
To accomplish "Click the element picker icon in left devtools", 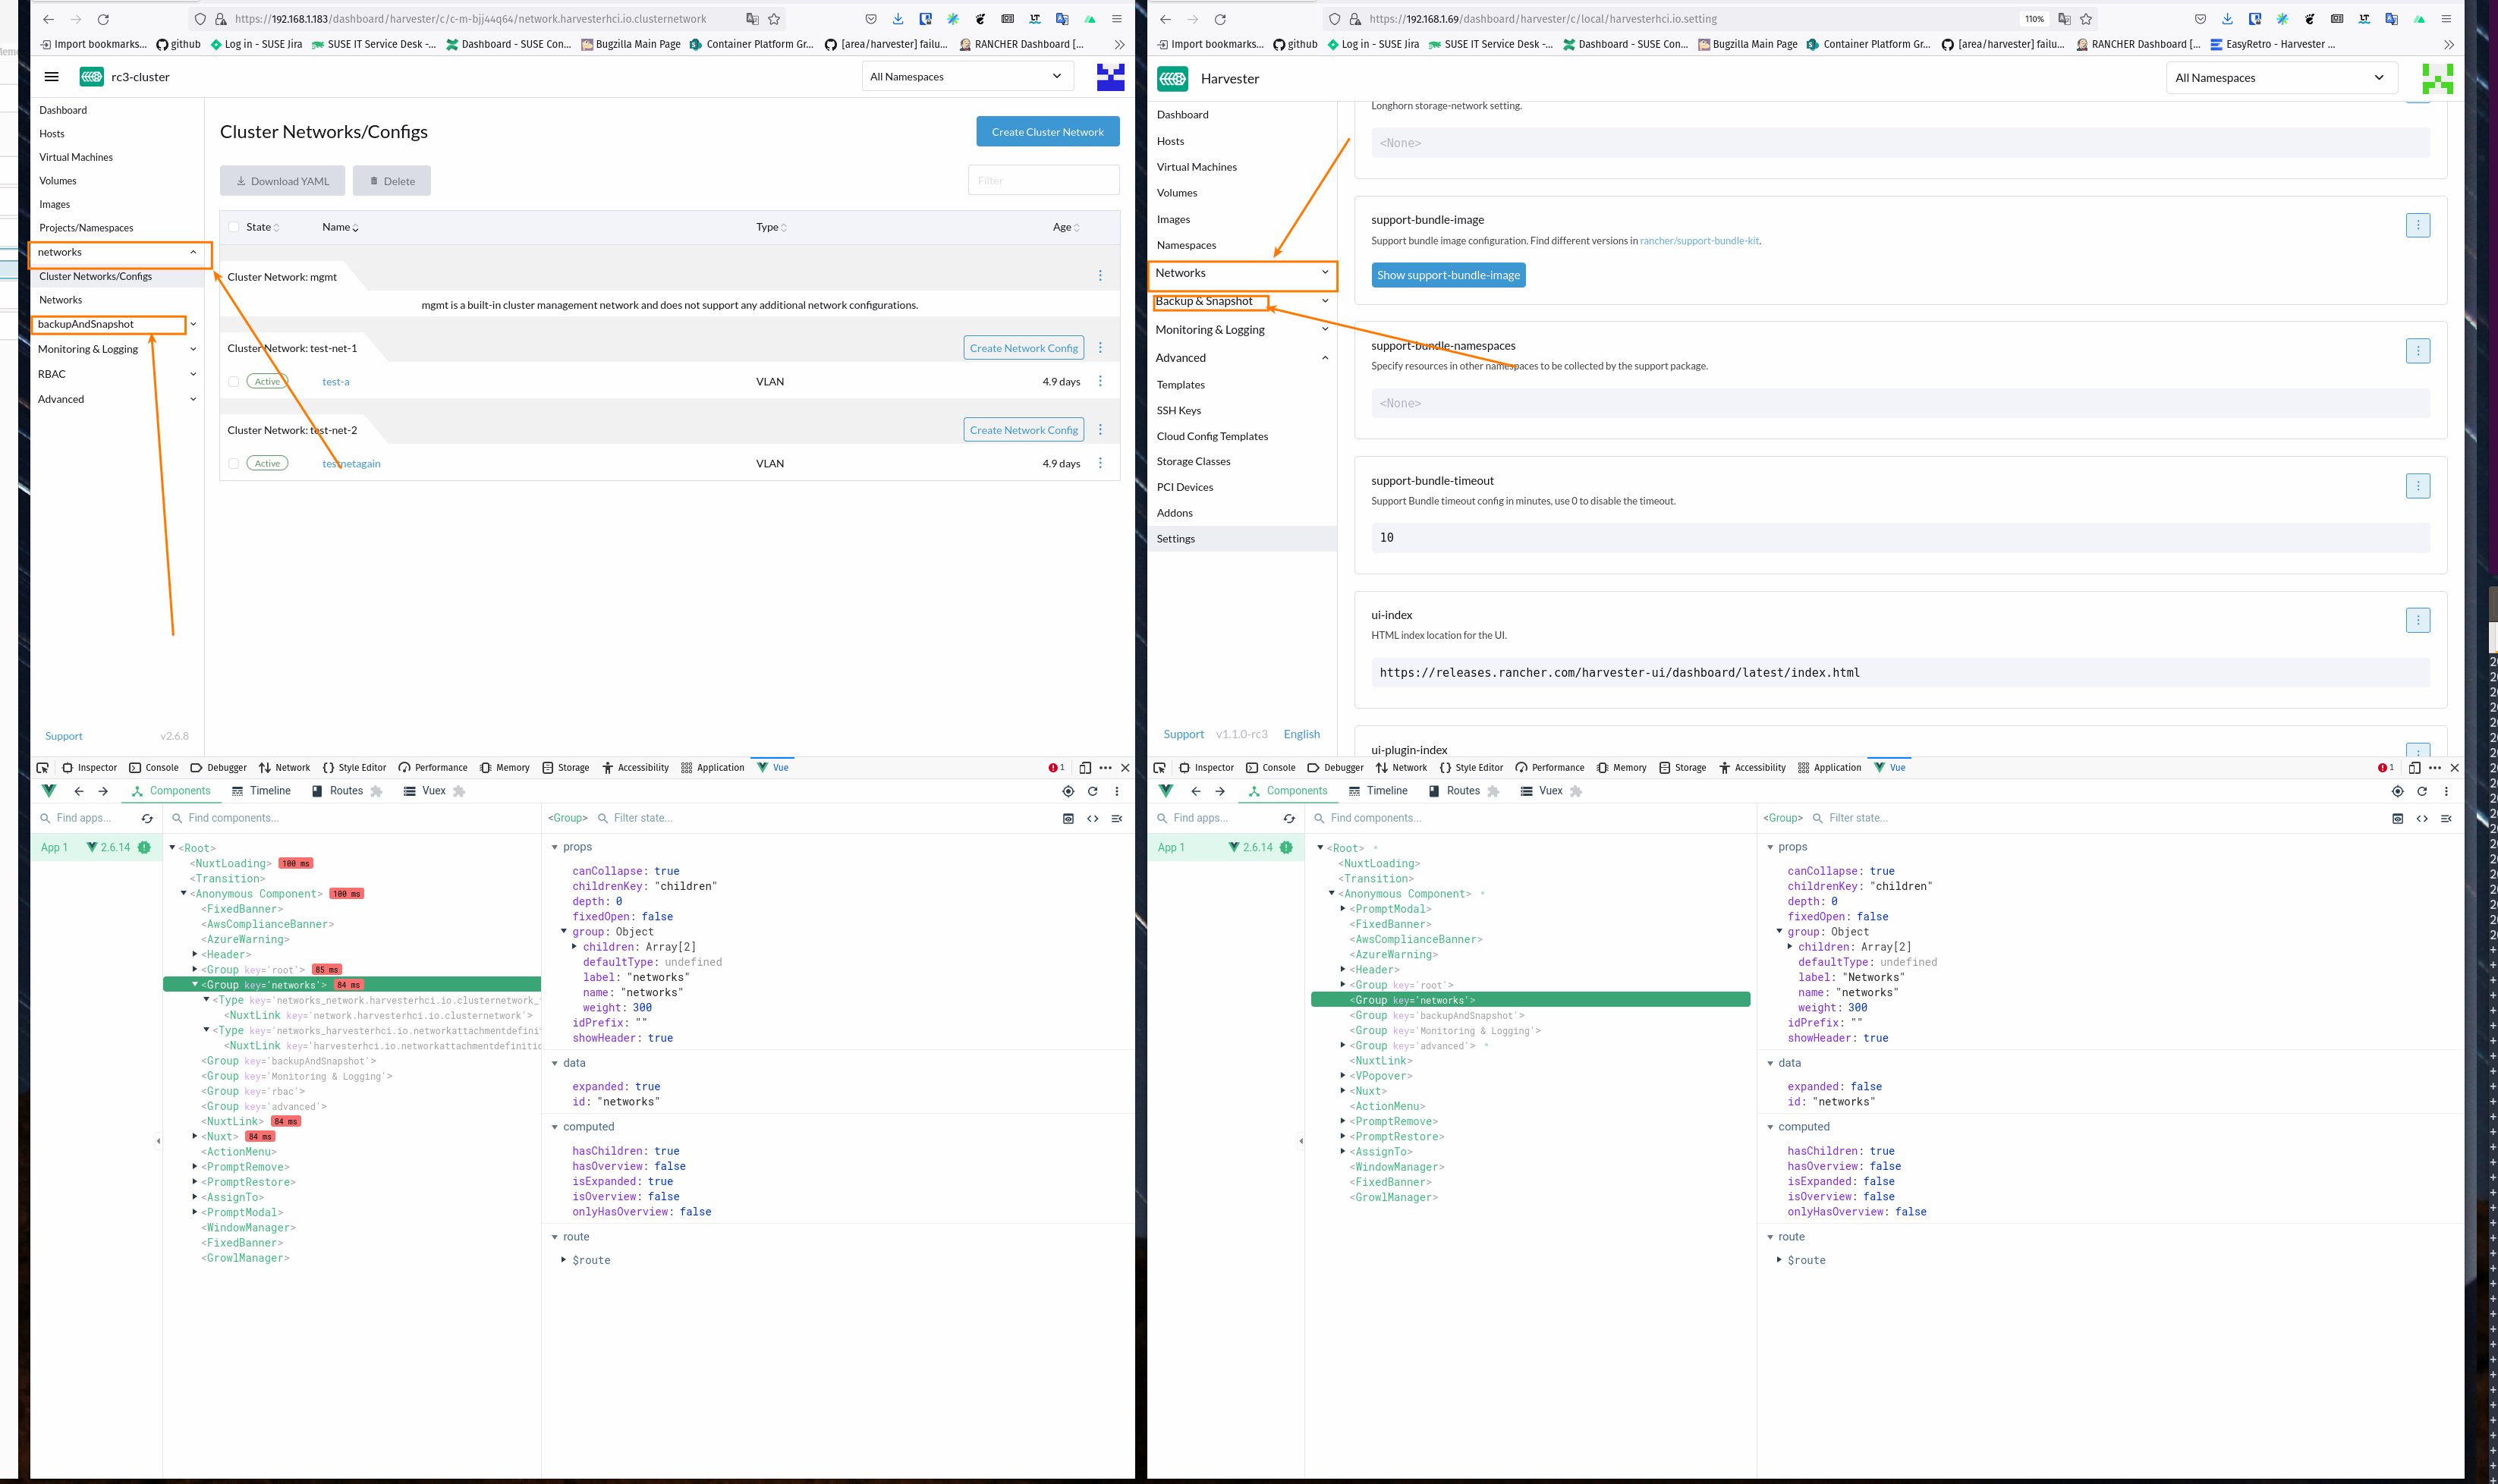I will pos(42,767).
